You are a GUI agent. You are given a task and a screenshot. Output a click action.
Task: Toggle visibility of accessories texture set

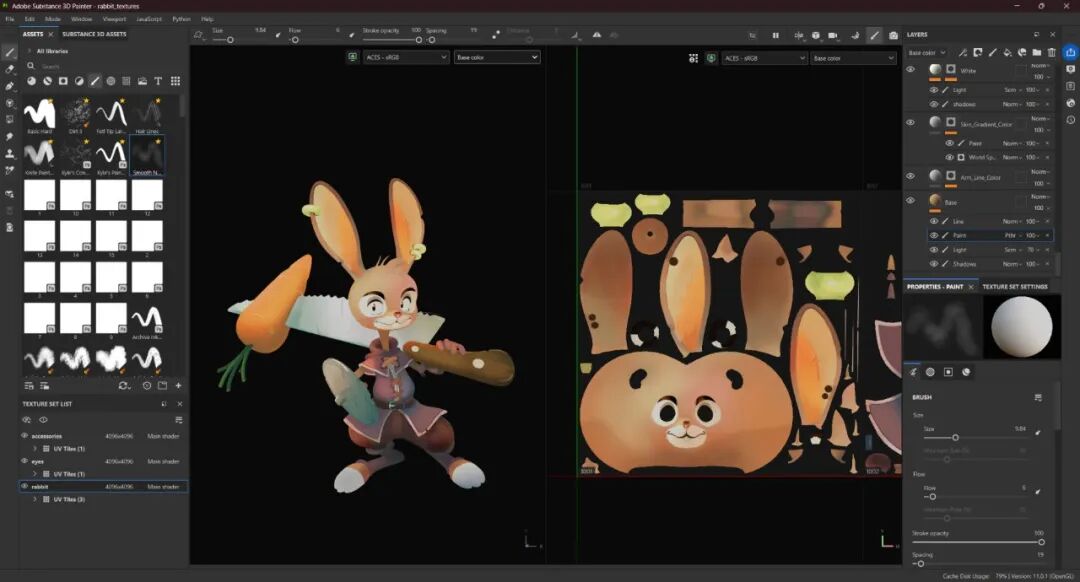pyautogui.click(x=25, y=436)
